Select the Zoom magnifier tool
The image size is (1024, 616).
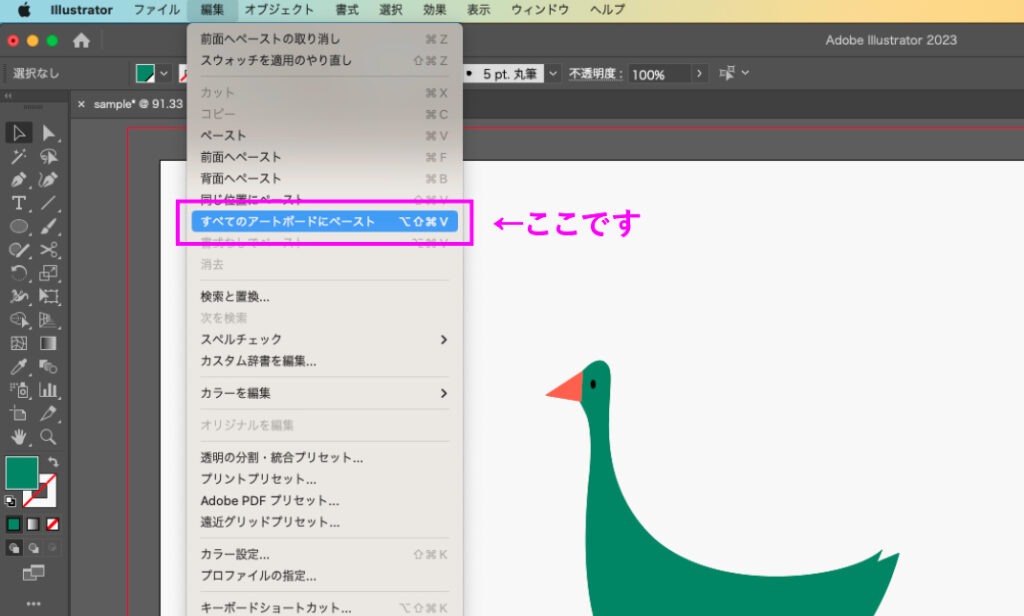pyautogui.click(x=48, y=436)
